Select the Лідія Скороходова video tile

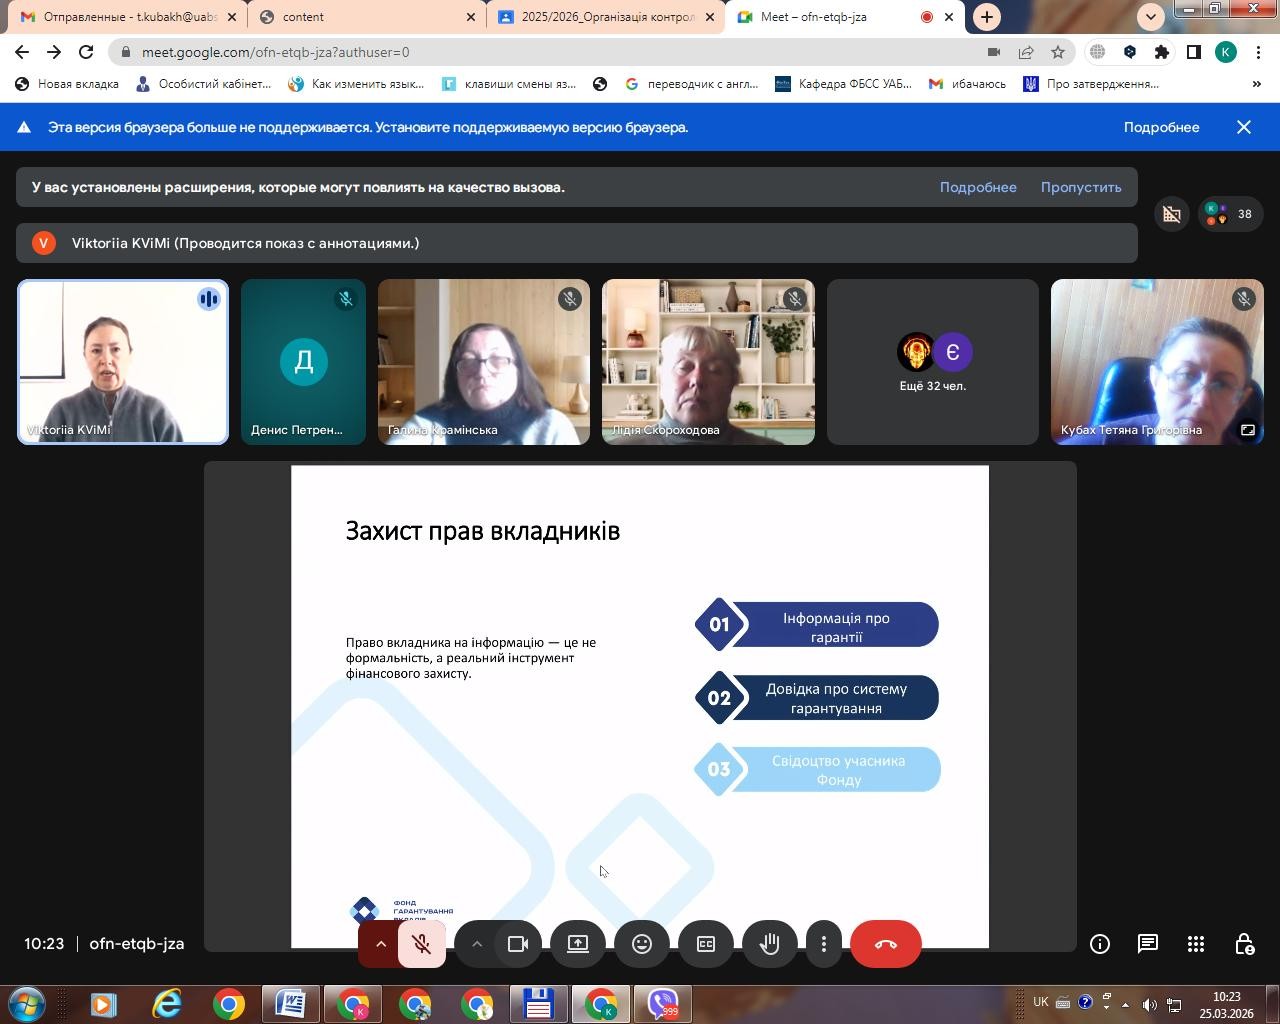click(x=708, y=362)
